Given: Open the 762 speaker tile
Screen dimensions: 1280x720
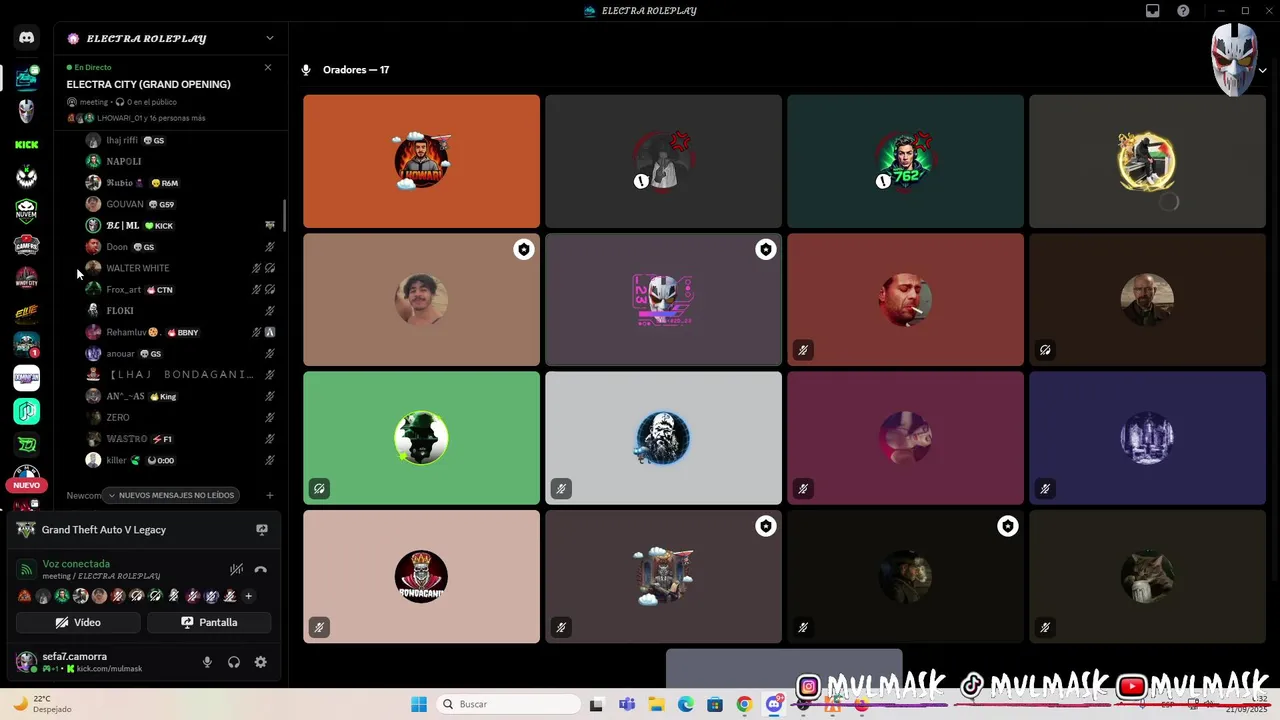Looking at the screenshot, I should [905, 161].
